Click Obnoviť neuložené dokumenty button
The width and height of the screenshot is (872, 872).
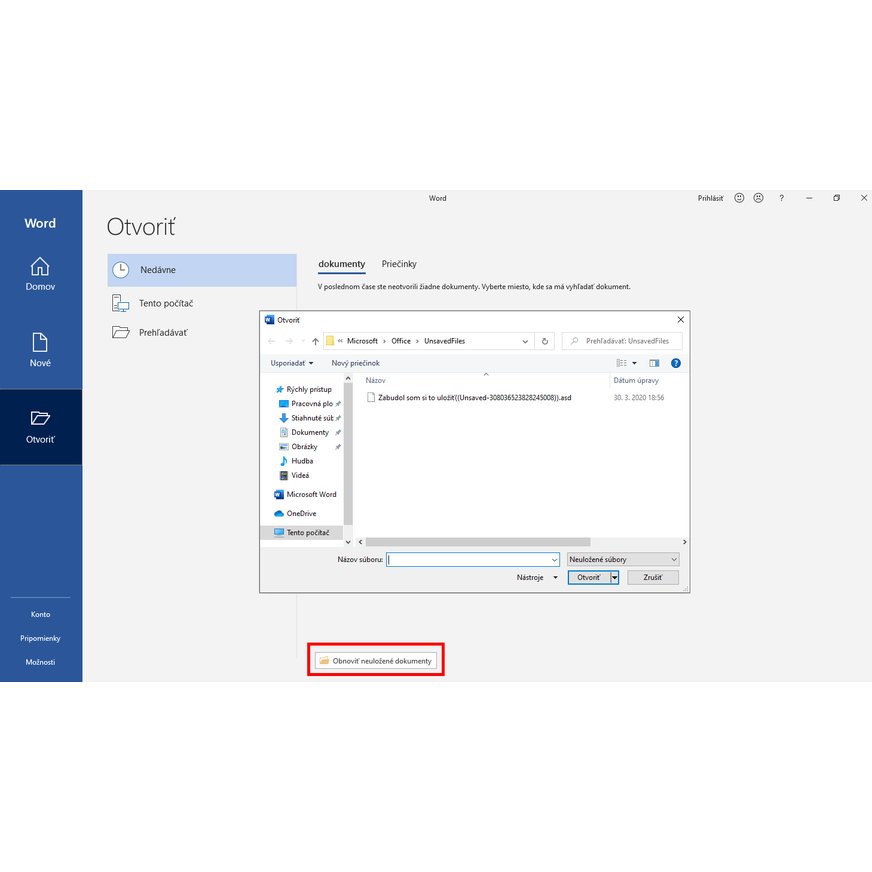click(x=376, y=661)
